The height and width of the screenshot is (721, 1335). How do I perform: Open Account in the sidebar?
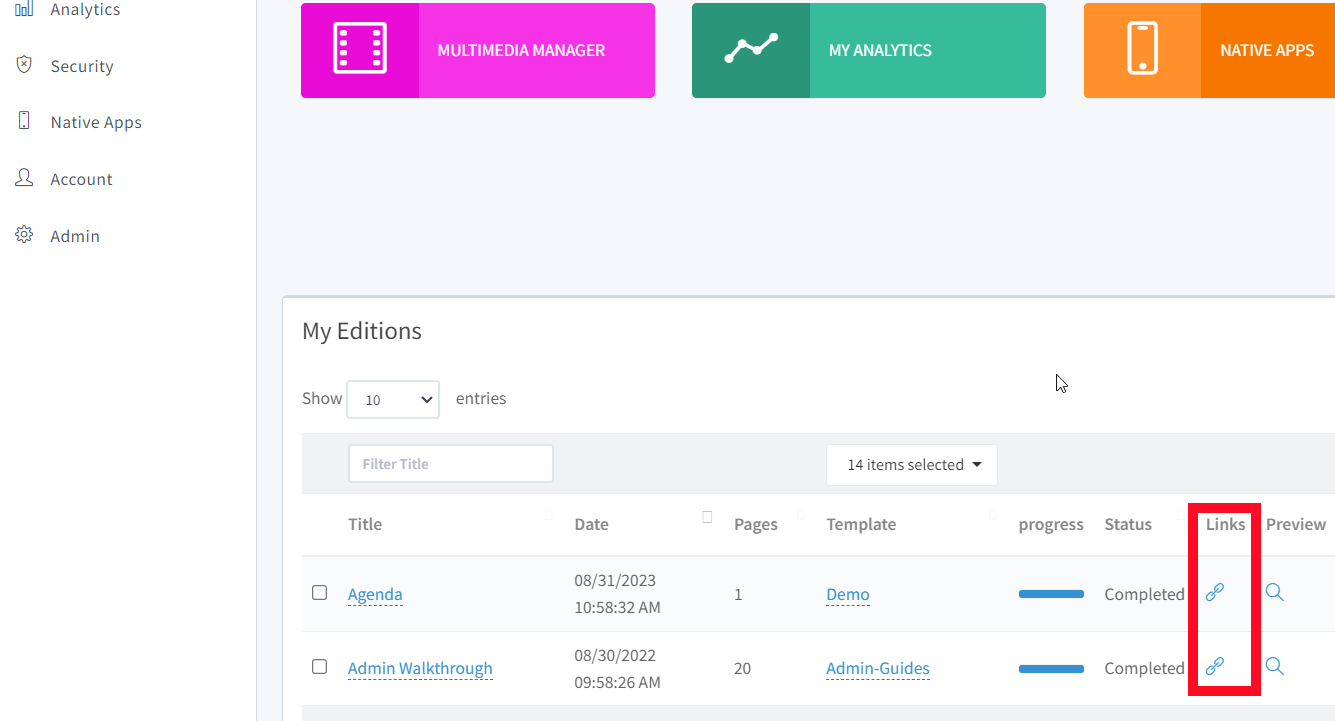81,179
